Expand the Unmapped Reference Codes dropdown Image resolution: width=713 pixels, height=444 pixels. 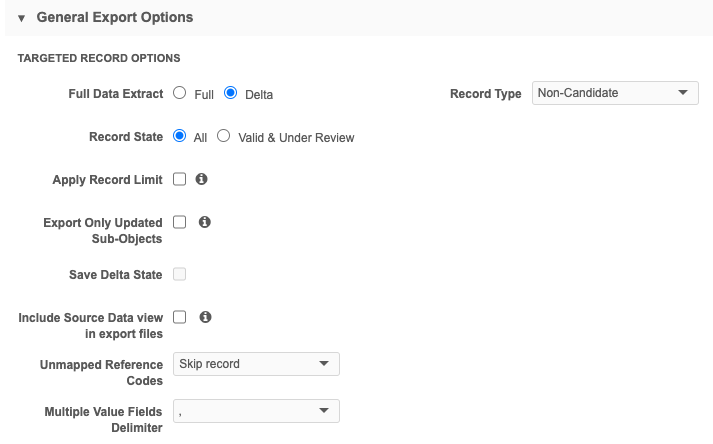(256, 364)
